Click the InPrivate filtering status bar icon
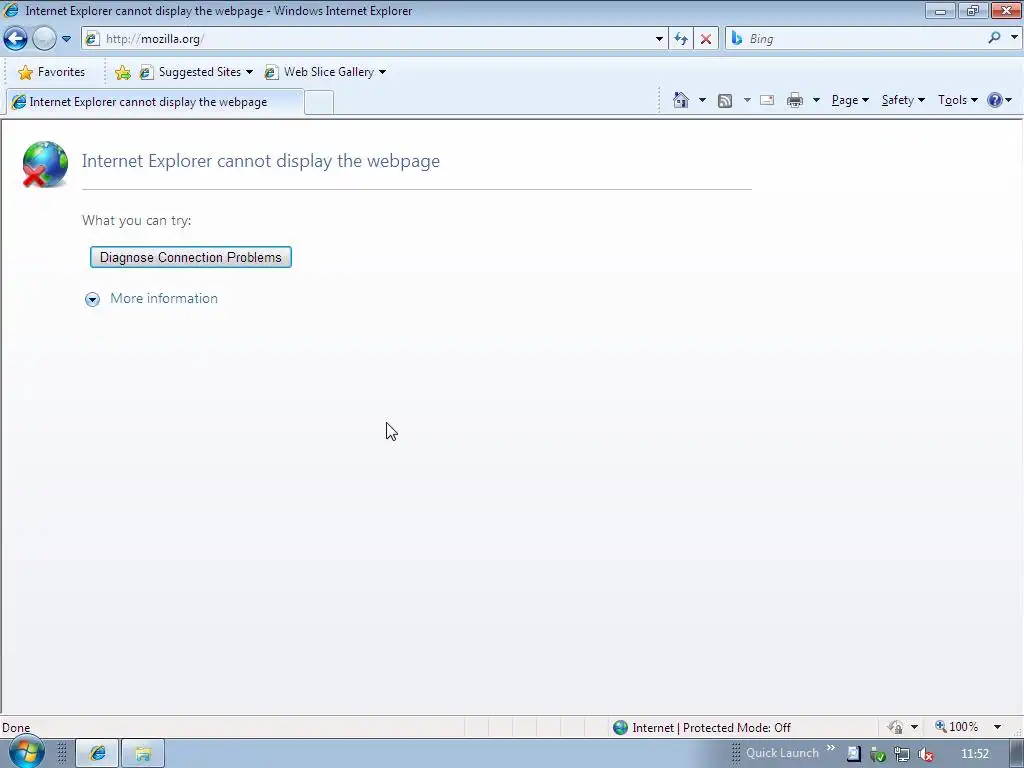The width and height of the screenshot is (1024, 768). tap(895, 727)
